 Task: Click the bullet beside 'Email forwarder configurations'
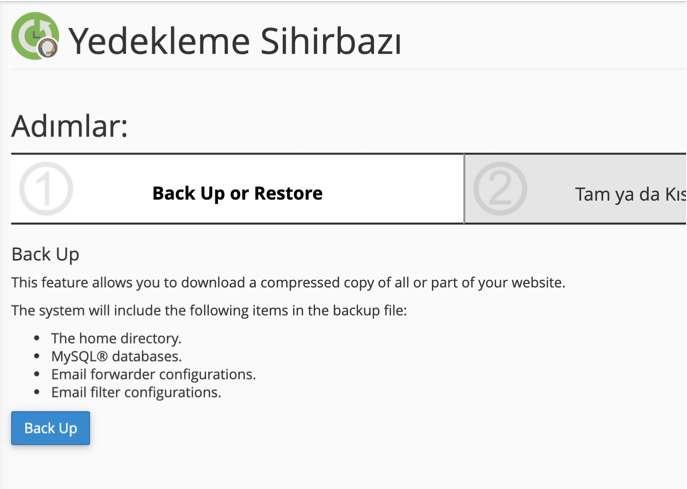tap(37, 375)
